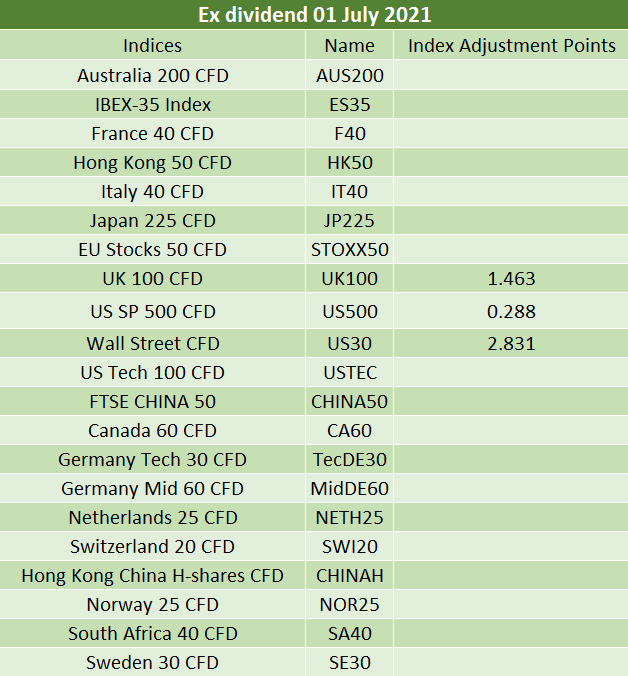Screen dimensions: 628x676
Task: Select the NOR25 symbol cell
Action: tap(350, 604)
